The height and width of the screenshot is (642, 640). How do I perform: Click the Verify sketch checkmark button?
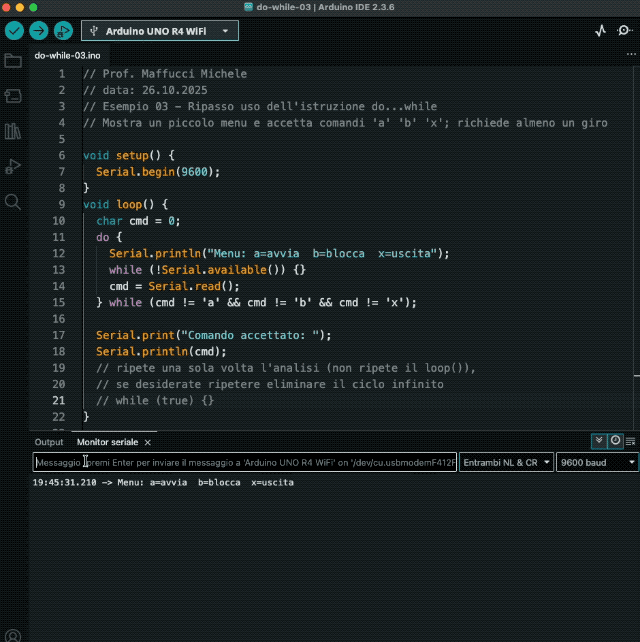[x=14, y=31]
